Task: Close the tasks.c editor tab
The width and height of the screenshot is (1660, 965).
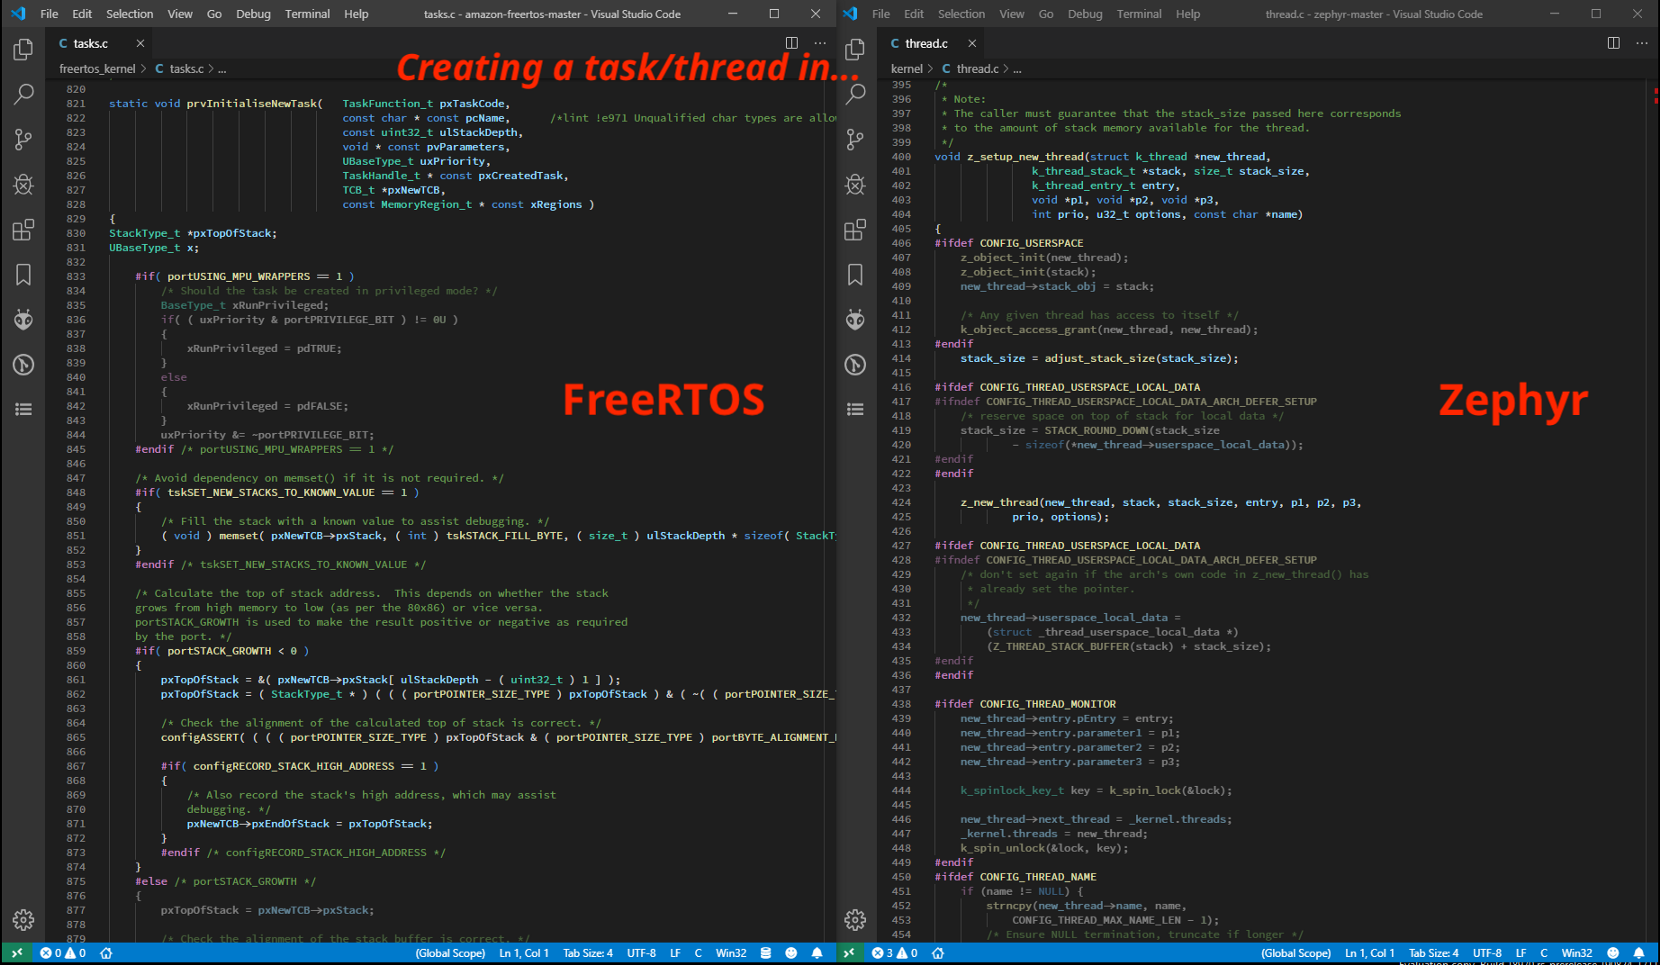Action: [x=140, y=43]
